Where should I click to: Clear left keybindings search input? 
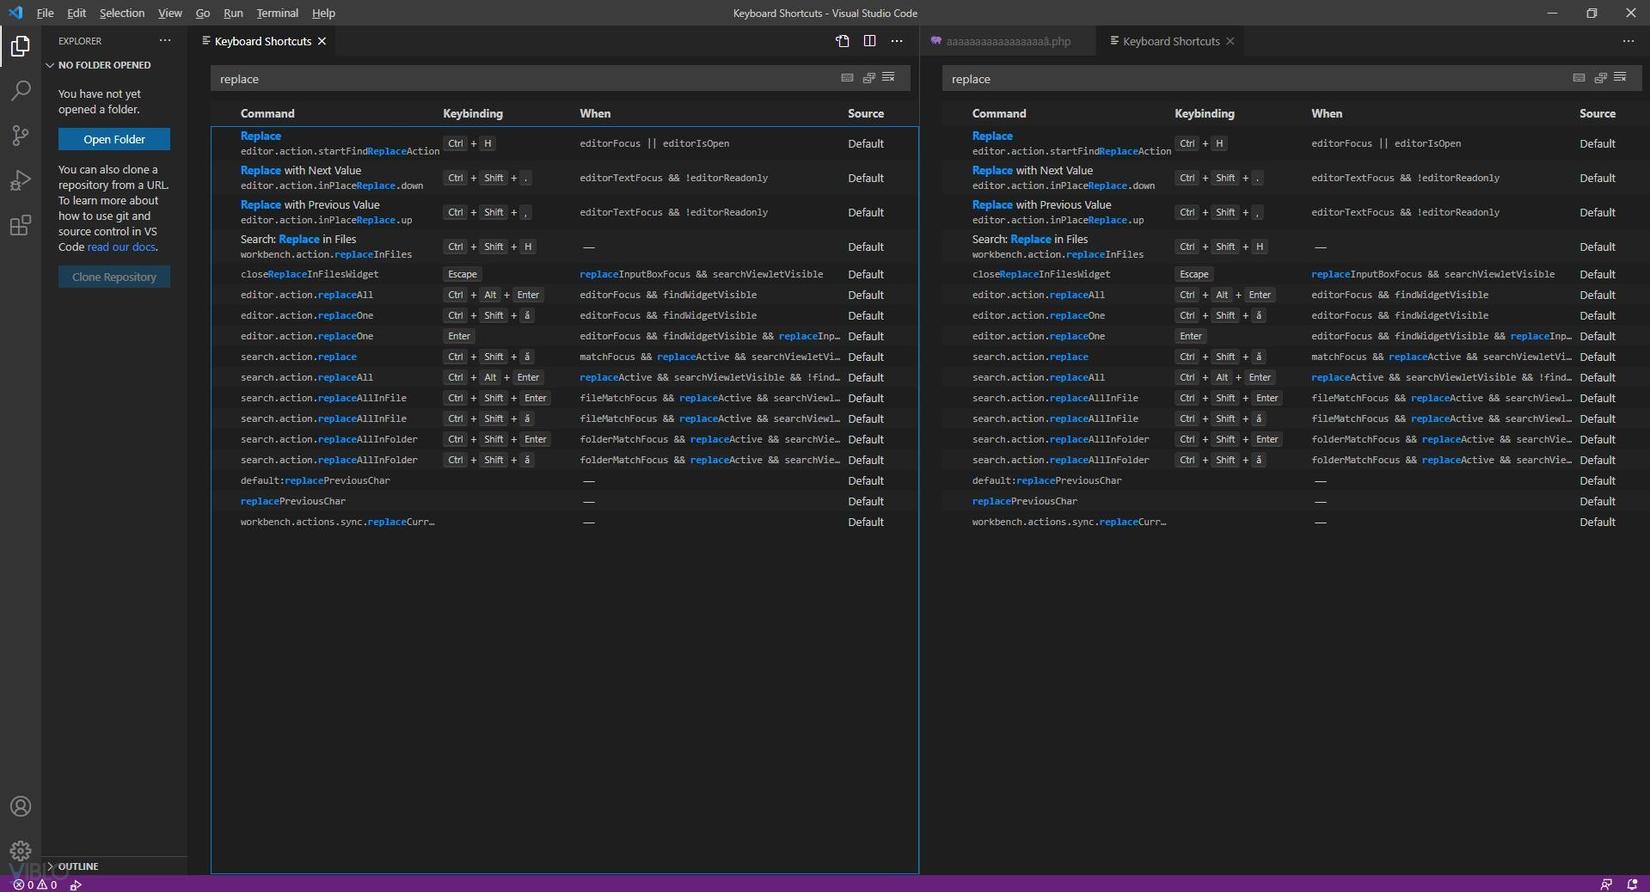point(888,78)
